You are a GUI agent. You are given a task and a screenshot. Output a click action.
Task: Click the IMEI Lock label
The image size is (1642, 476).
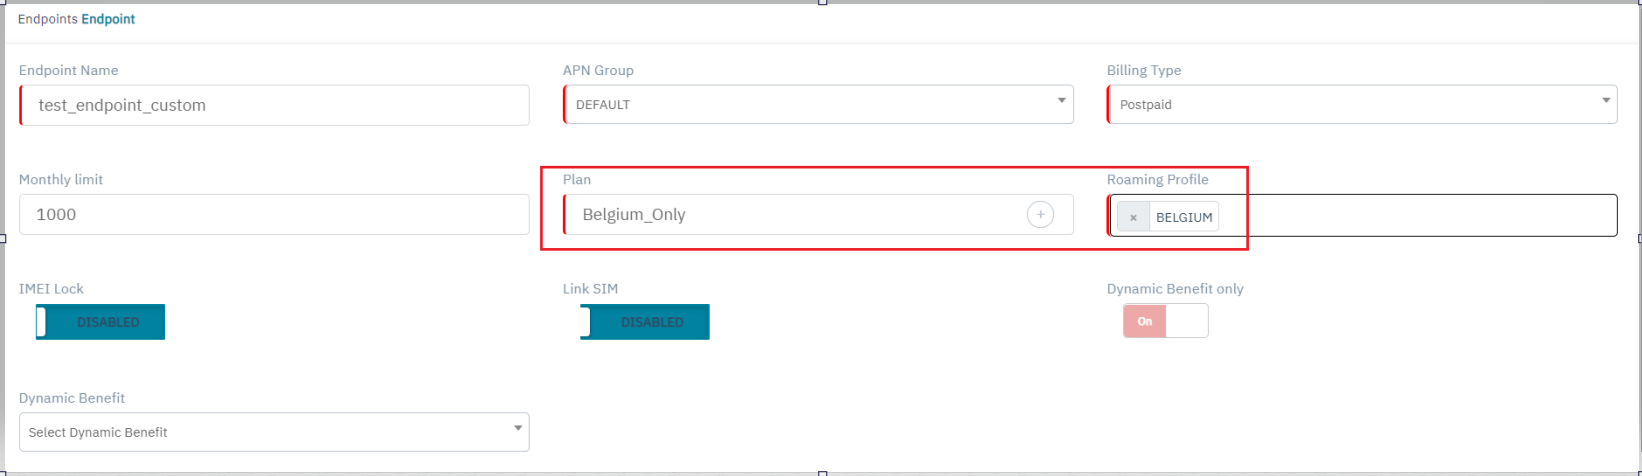point(51,289)
